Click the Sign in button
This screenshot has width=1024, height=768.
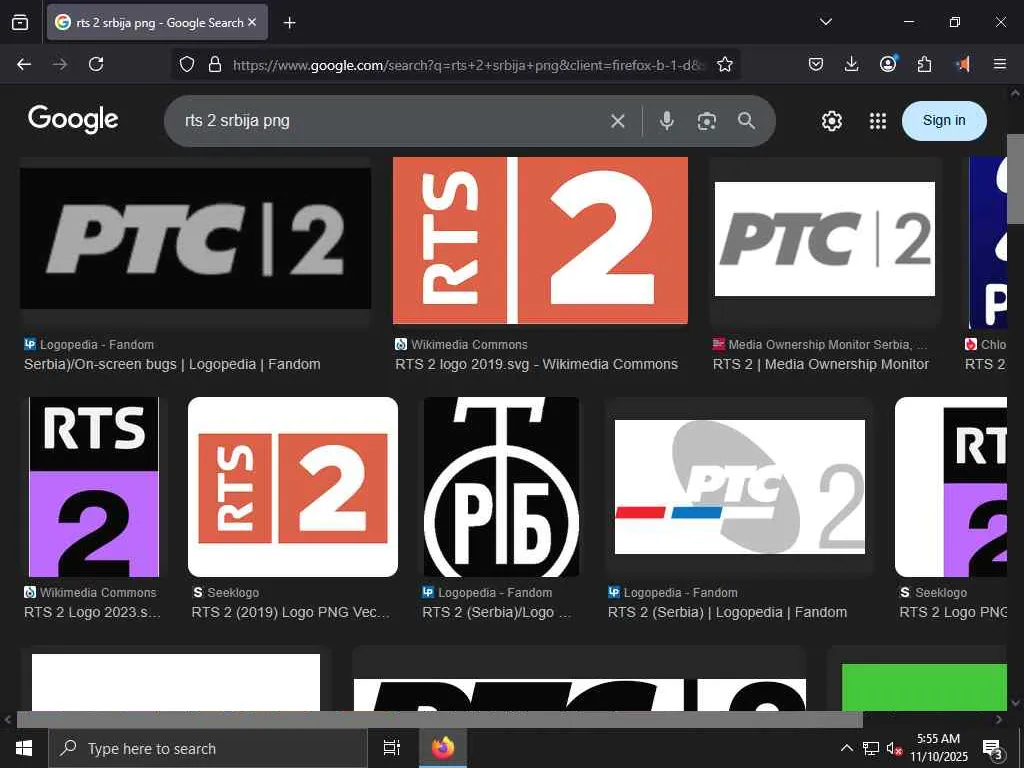pyautogui.click(x=944, y=120)
